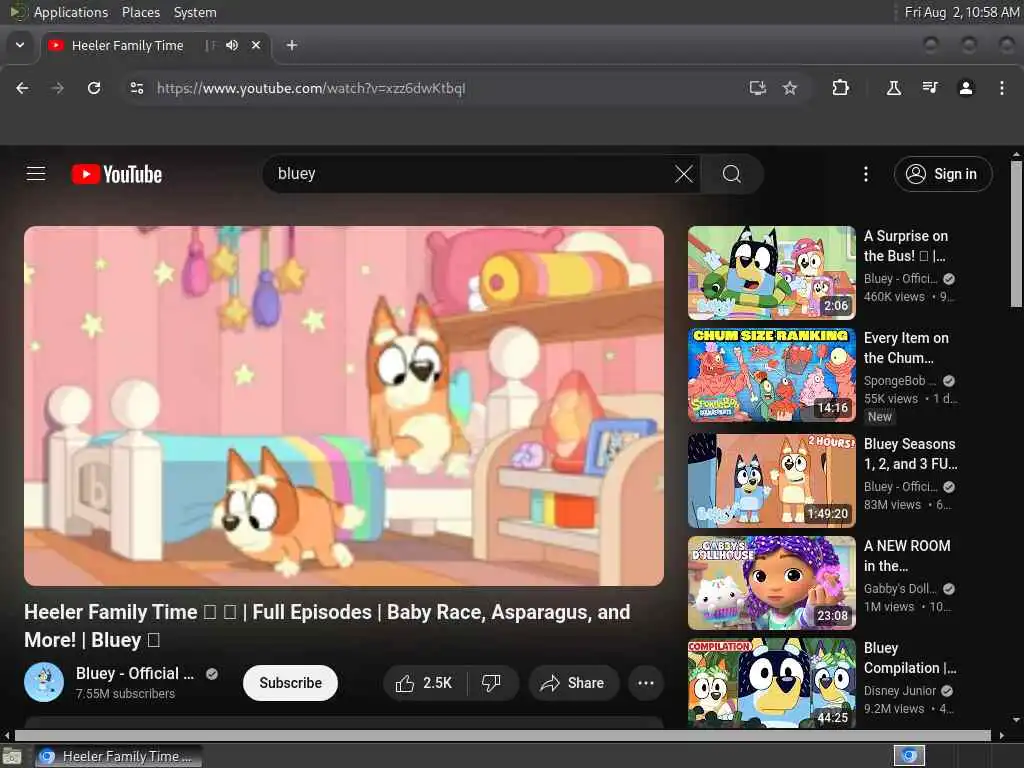Image resolution: width=1024 pixels, height=768 pixels.
Task: Reload the YouTube page
Action: (x=94, y=88)
